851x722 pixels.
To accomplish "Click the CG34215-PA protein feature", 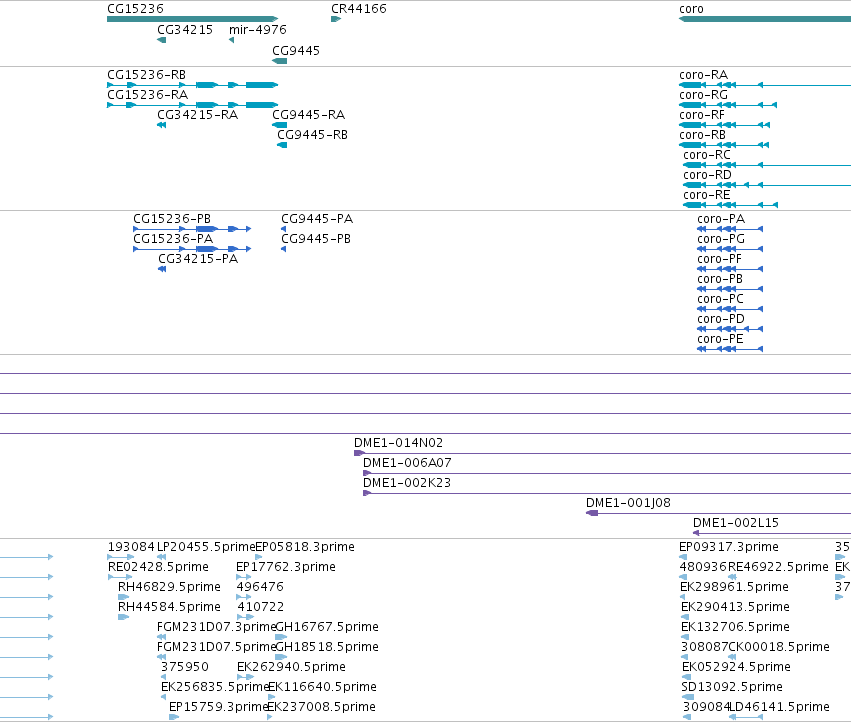I will (162, 269).
